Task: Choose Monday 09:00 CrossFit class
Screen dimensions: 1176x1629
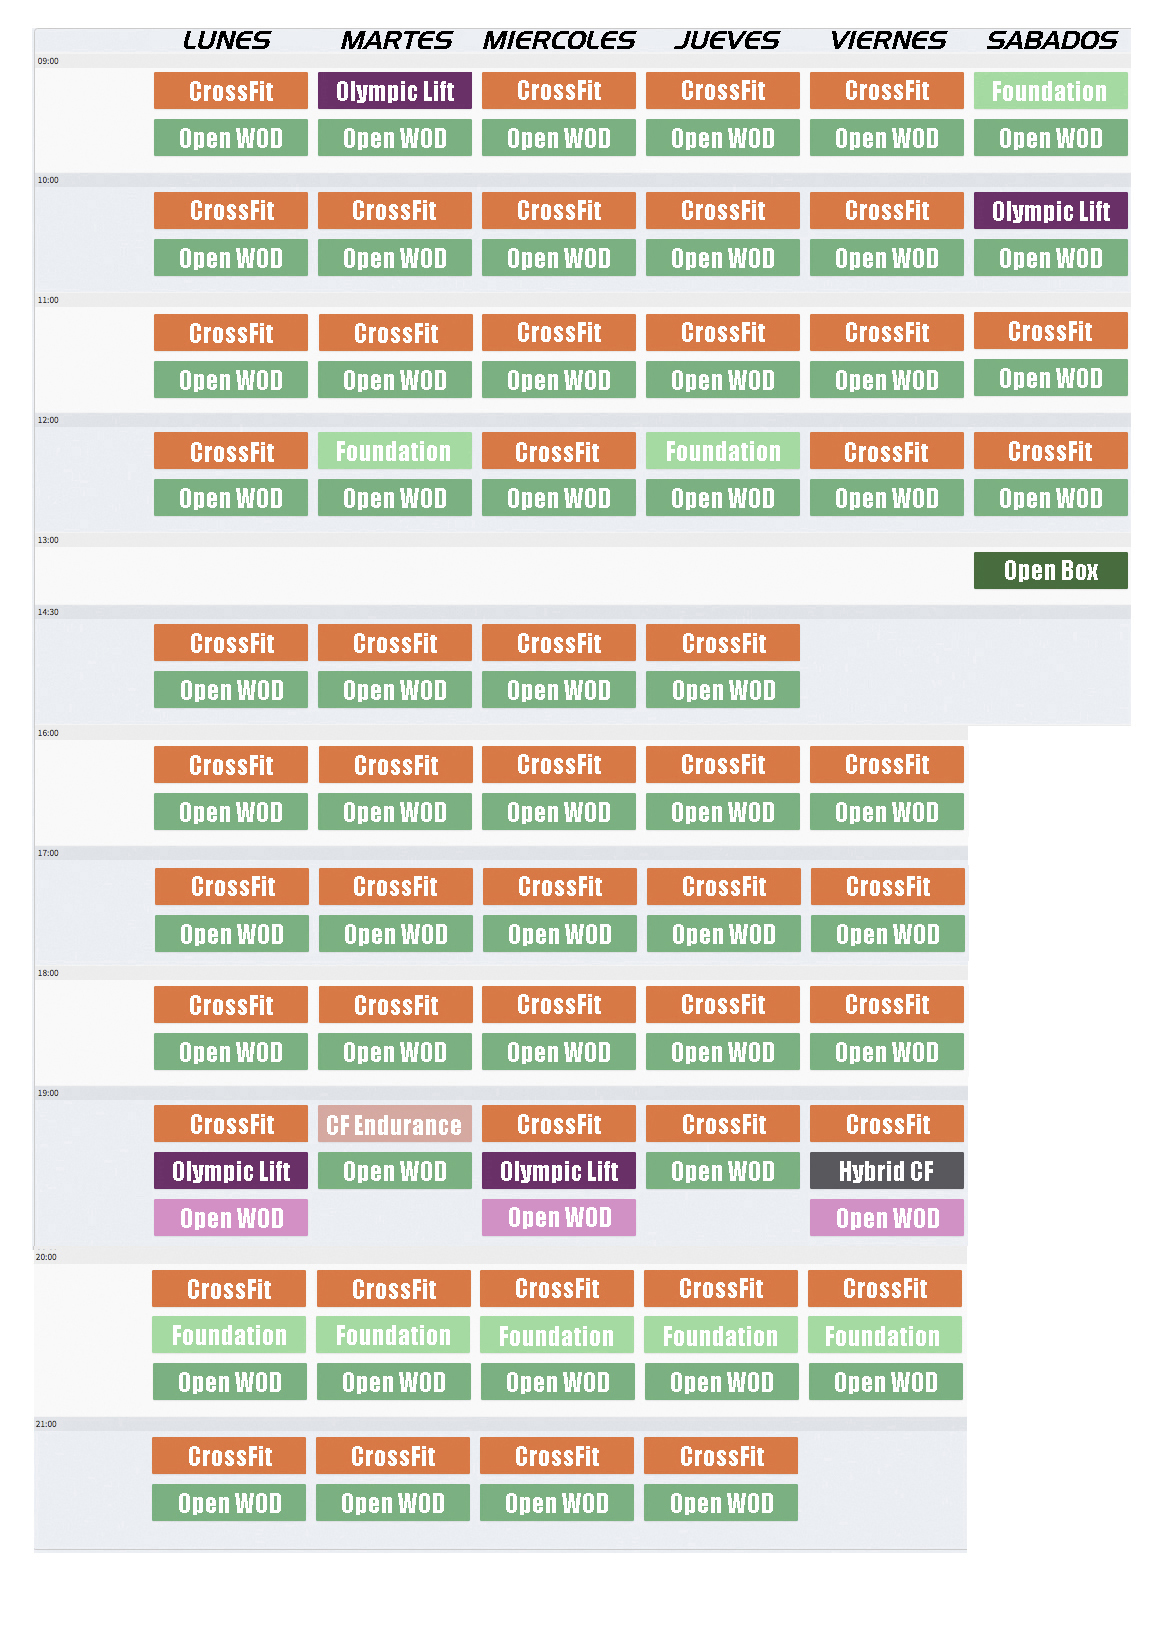Action: point(231,91)
